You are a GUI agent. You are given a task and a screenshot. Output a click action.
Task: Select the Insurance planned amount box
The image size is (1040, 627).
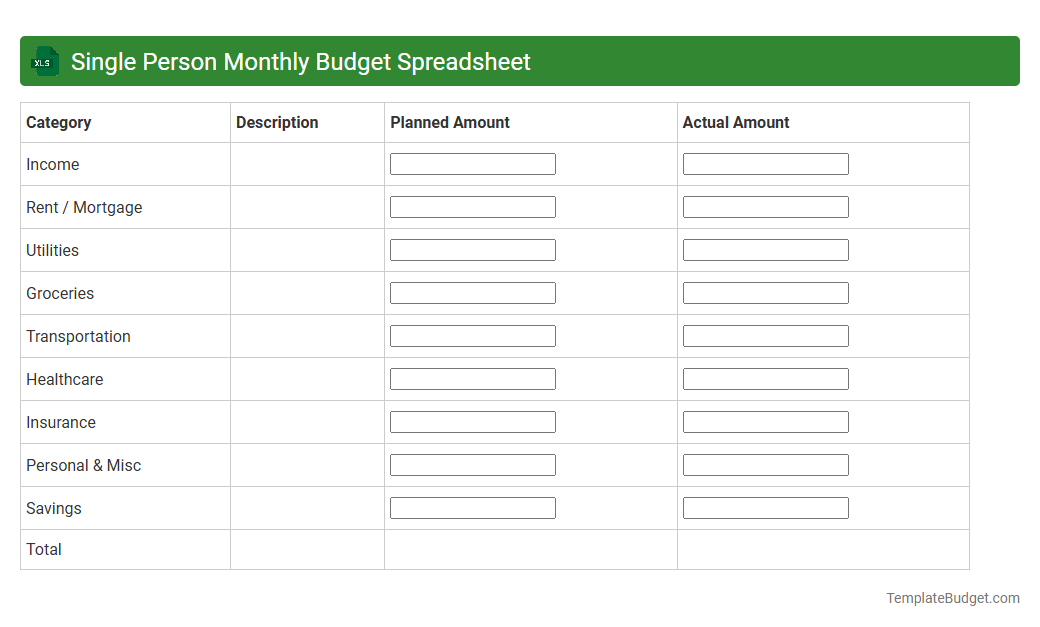(x=473, y=421)
